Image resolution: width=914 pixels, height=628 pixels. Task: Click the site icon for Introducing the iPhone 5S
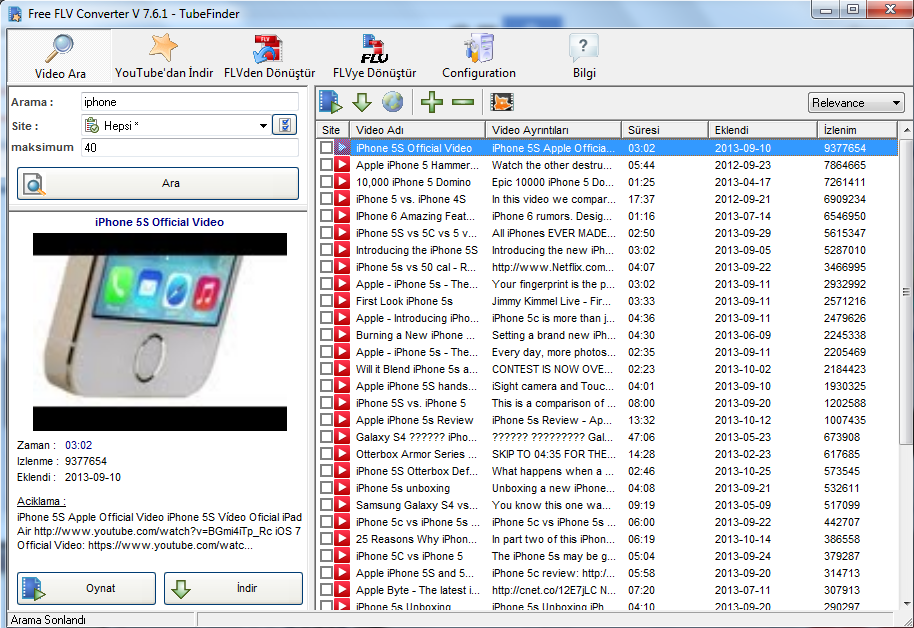pyautogui.click(x=342, y=250)
